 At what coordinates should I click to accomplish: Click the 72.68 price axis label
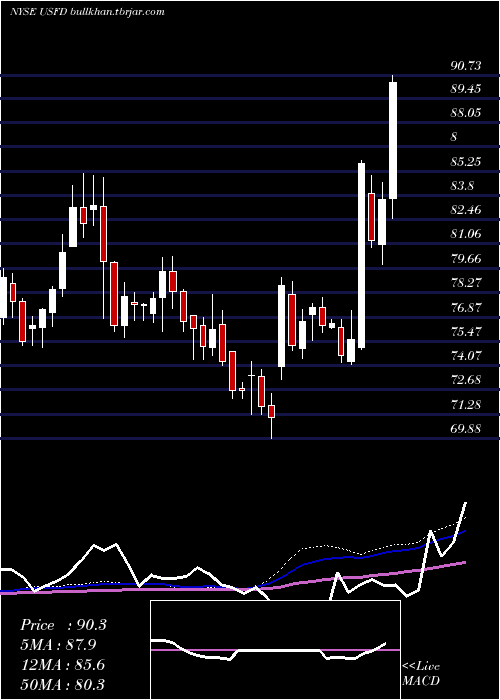(466, 380)
